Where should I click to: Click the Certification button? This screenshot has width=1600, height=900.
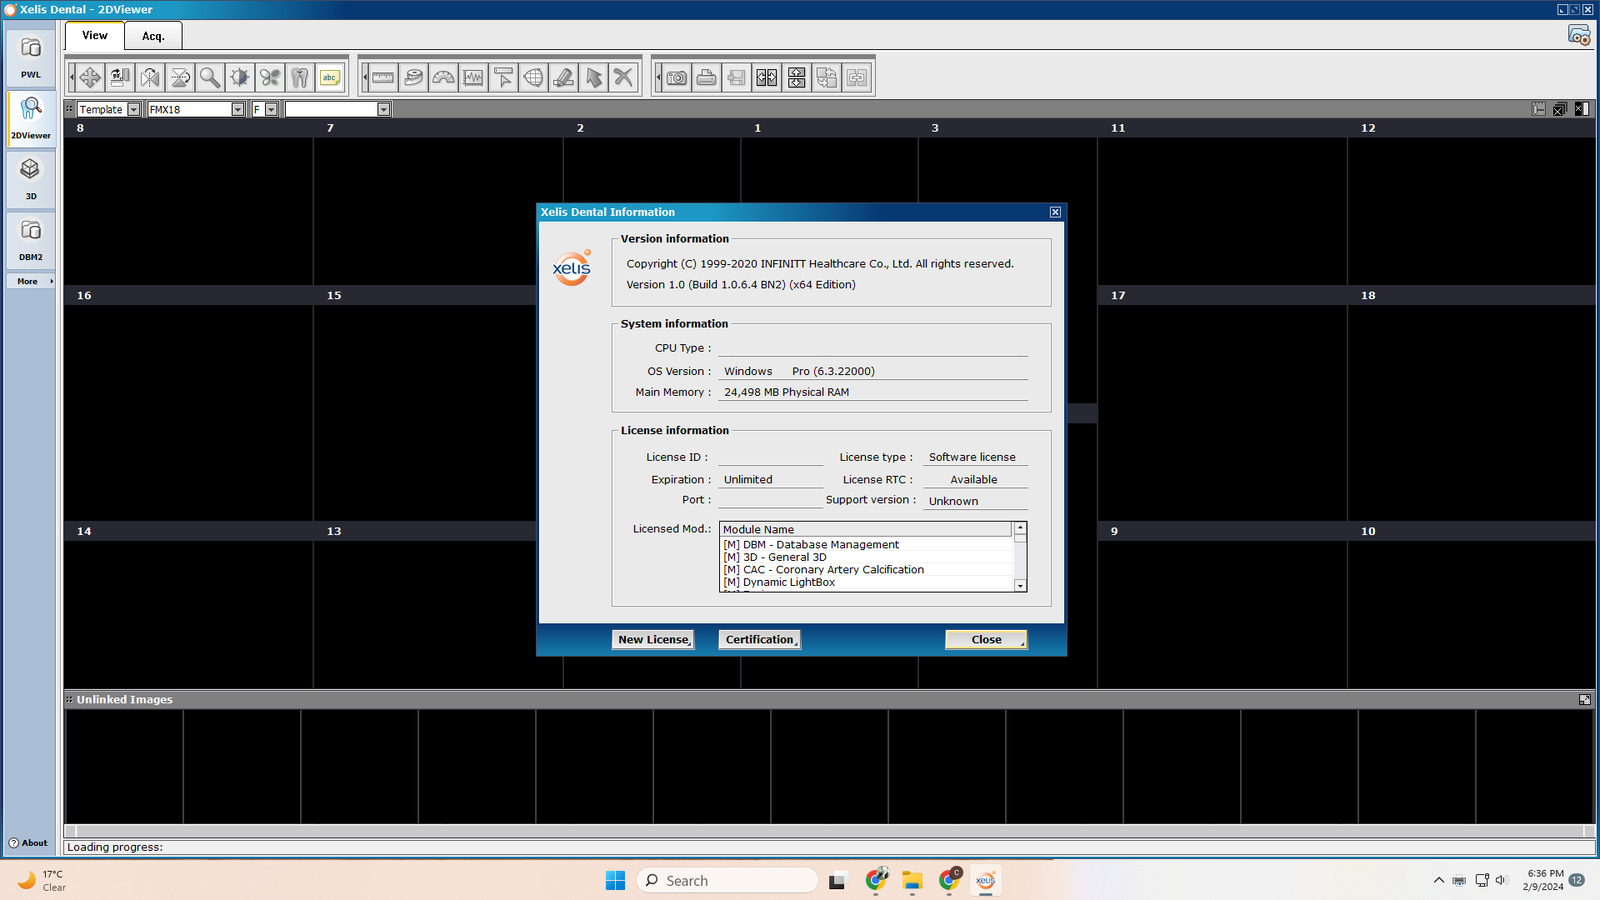(x=760, y=640)
